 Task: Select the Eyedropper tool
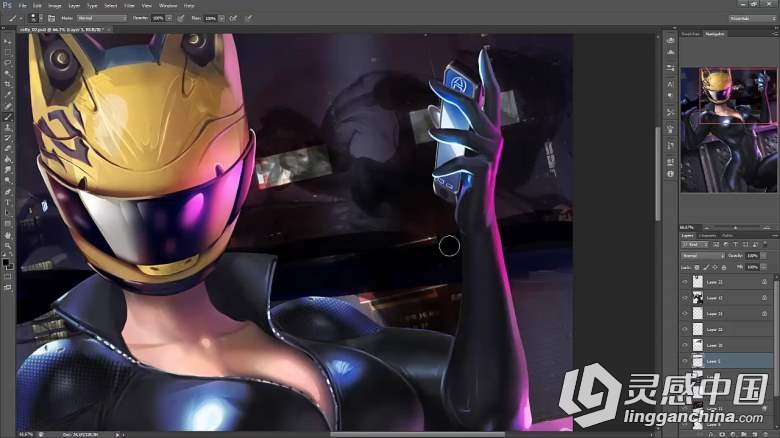(7, 95)
